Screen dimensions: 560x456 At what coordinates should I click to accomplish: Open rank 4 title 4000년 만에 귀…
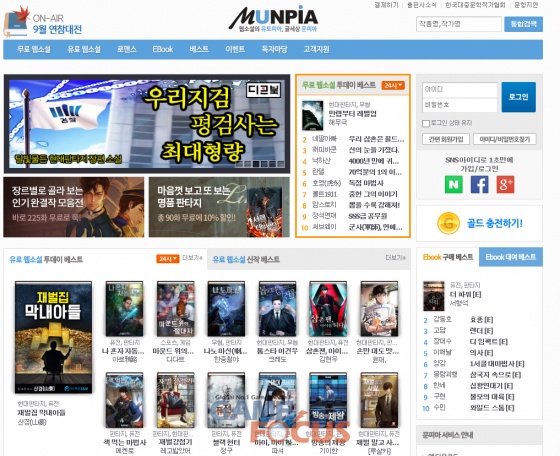(374, 161)
